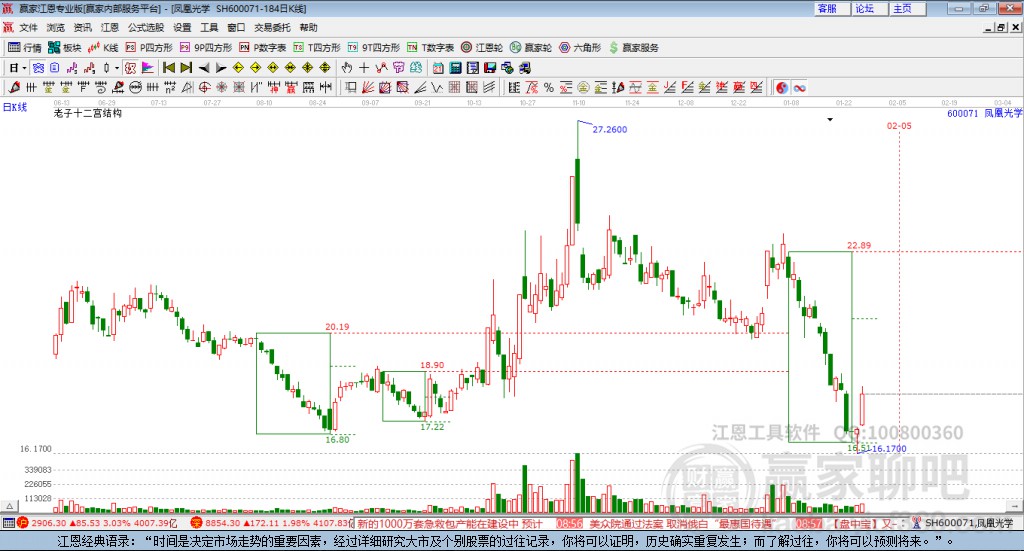Click the 主页 button in title bar
1024x551 pixels.
pyautogui.click(x=907, y=8)
